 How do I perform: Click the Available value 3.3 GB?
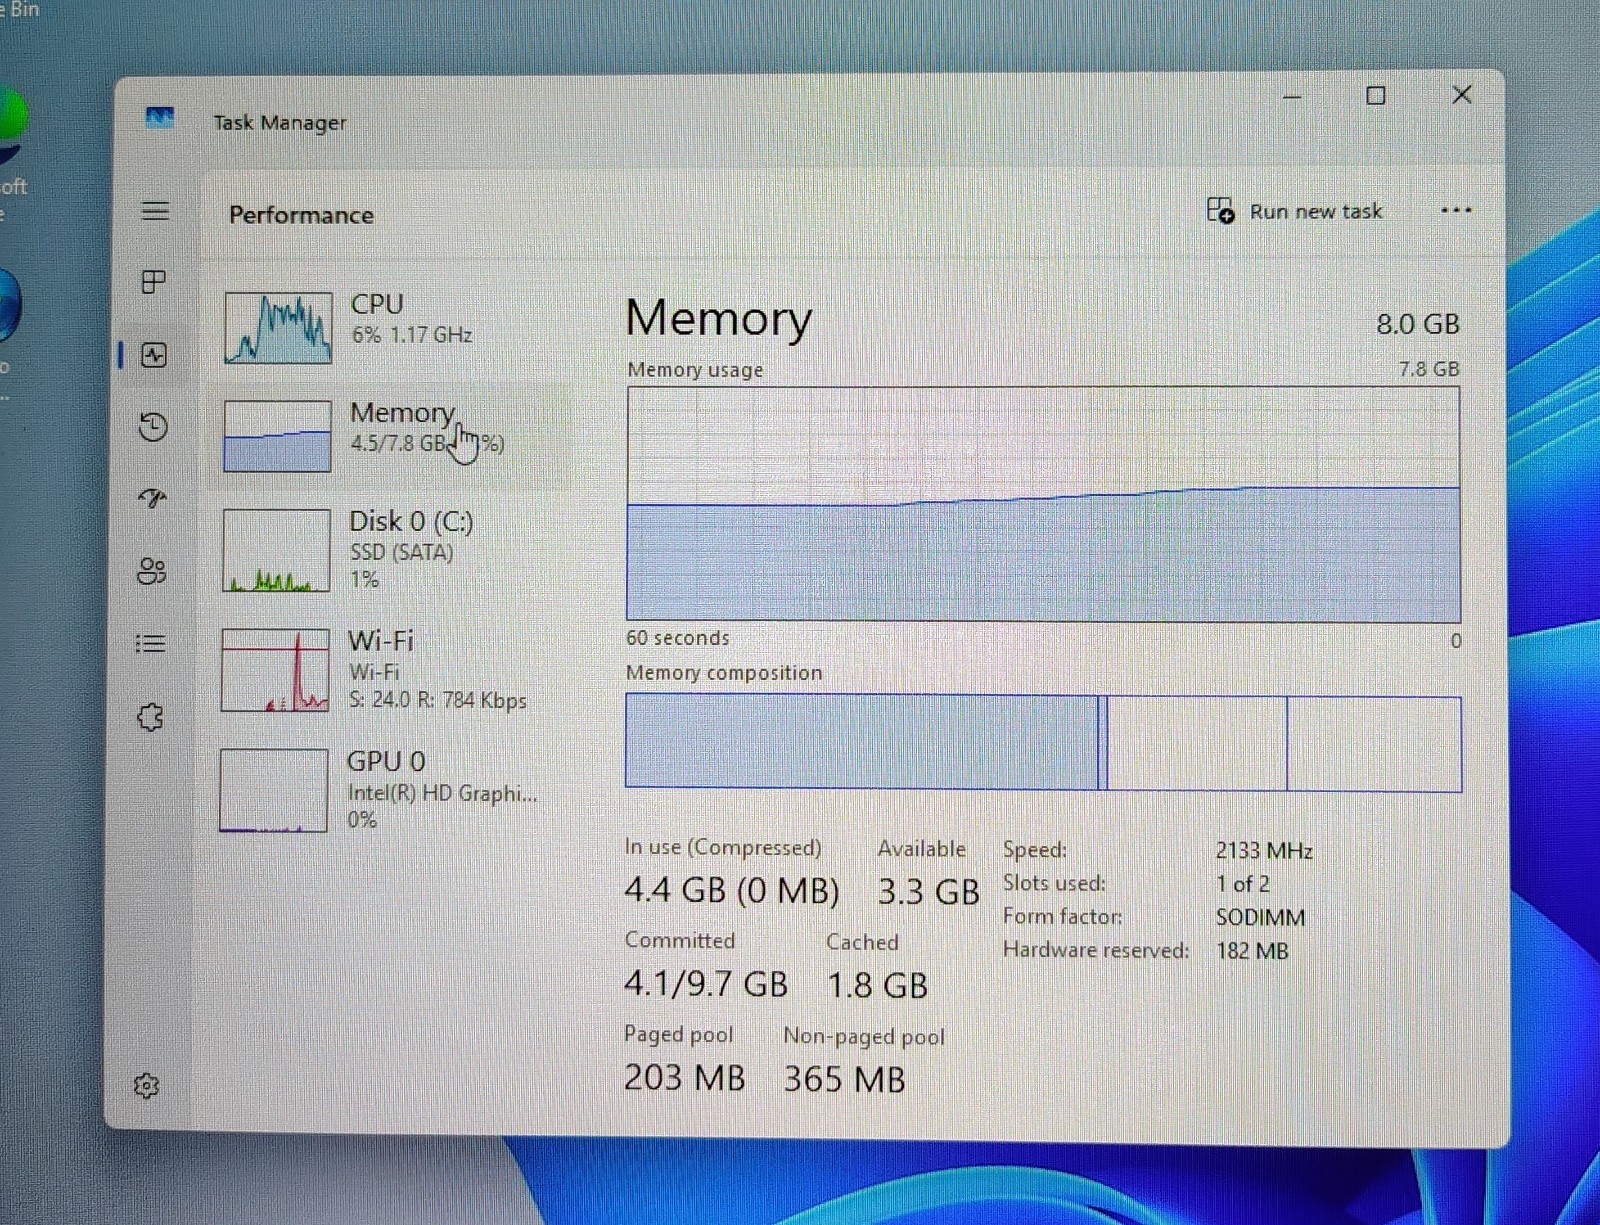point(928,892)
